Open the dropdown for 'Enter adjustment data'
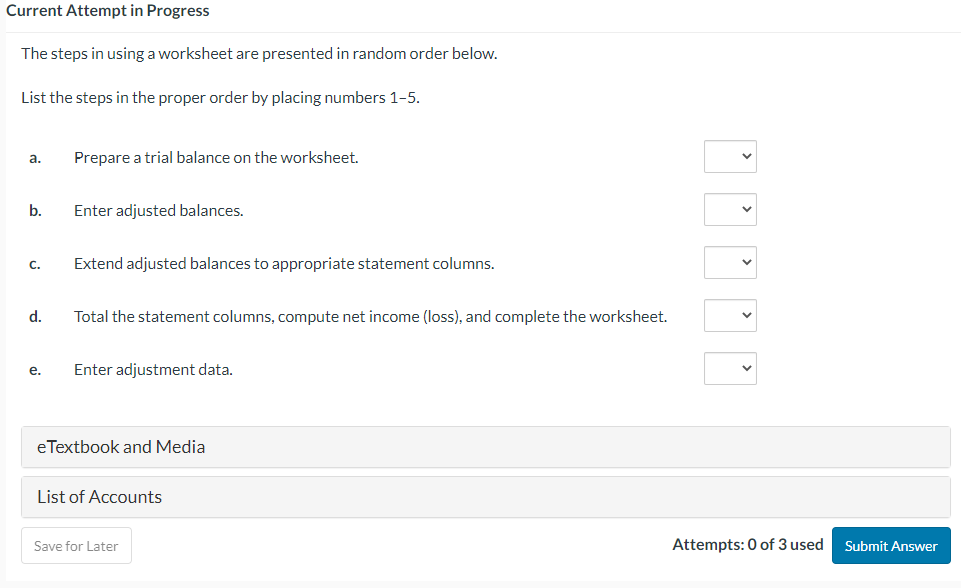961x588 pixels. 729,368
